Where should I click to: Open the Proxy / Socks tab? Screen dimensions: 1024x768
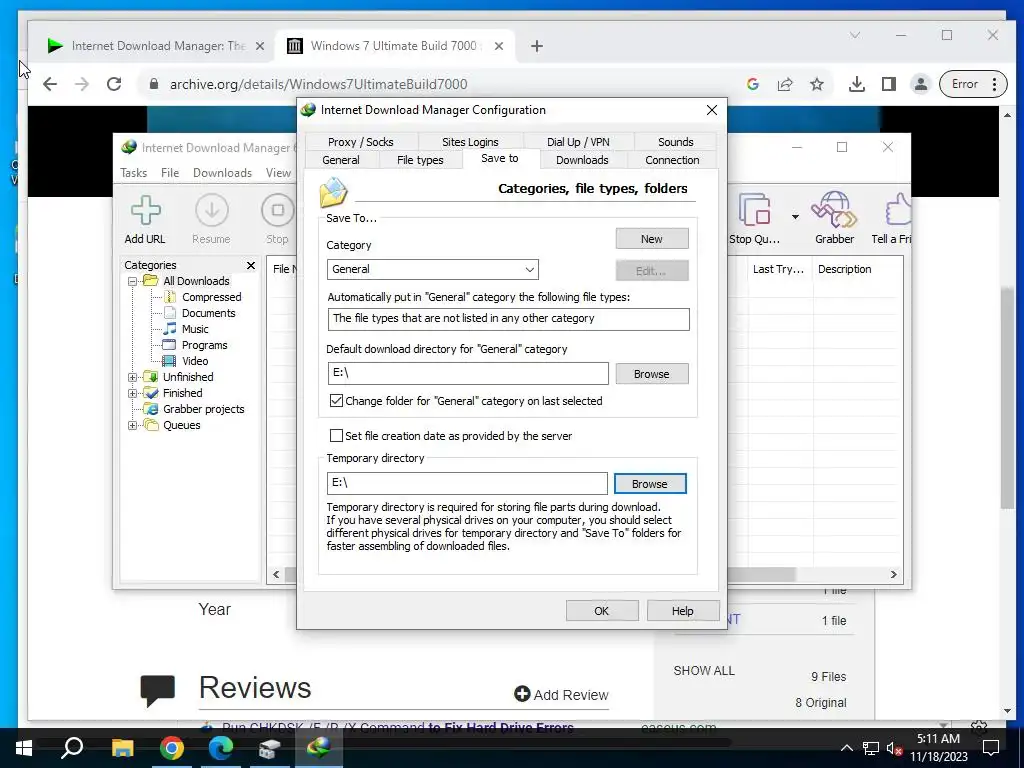tap(360, 142)
